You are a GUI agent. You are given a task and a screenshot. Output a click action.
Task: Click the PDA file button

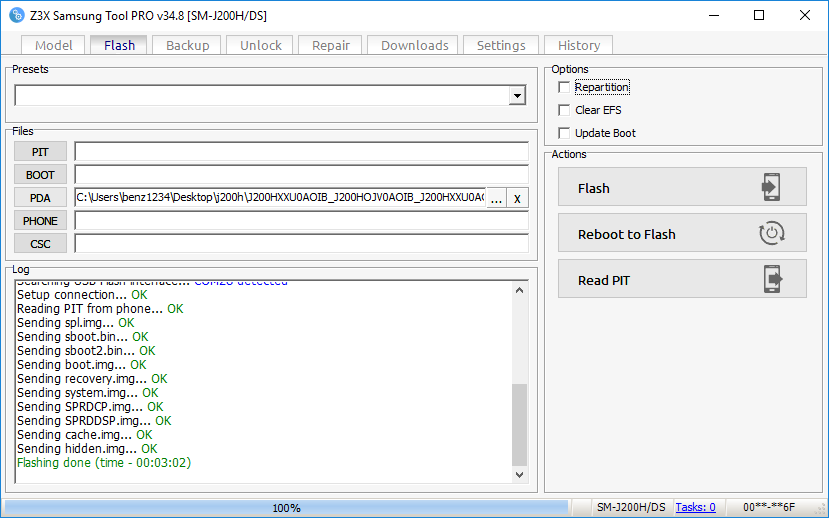tap(40, 198)
